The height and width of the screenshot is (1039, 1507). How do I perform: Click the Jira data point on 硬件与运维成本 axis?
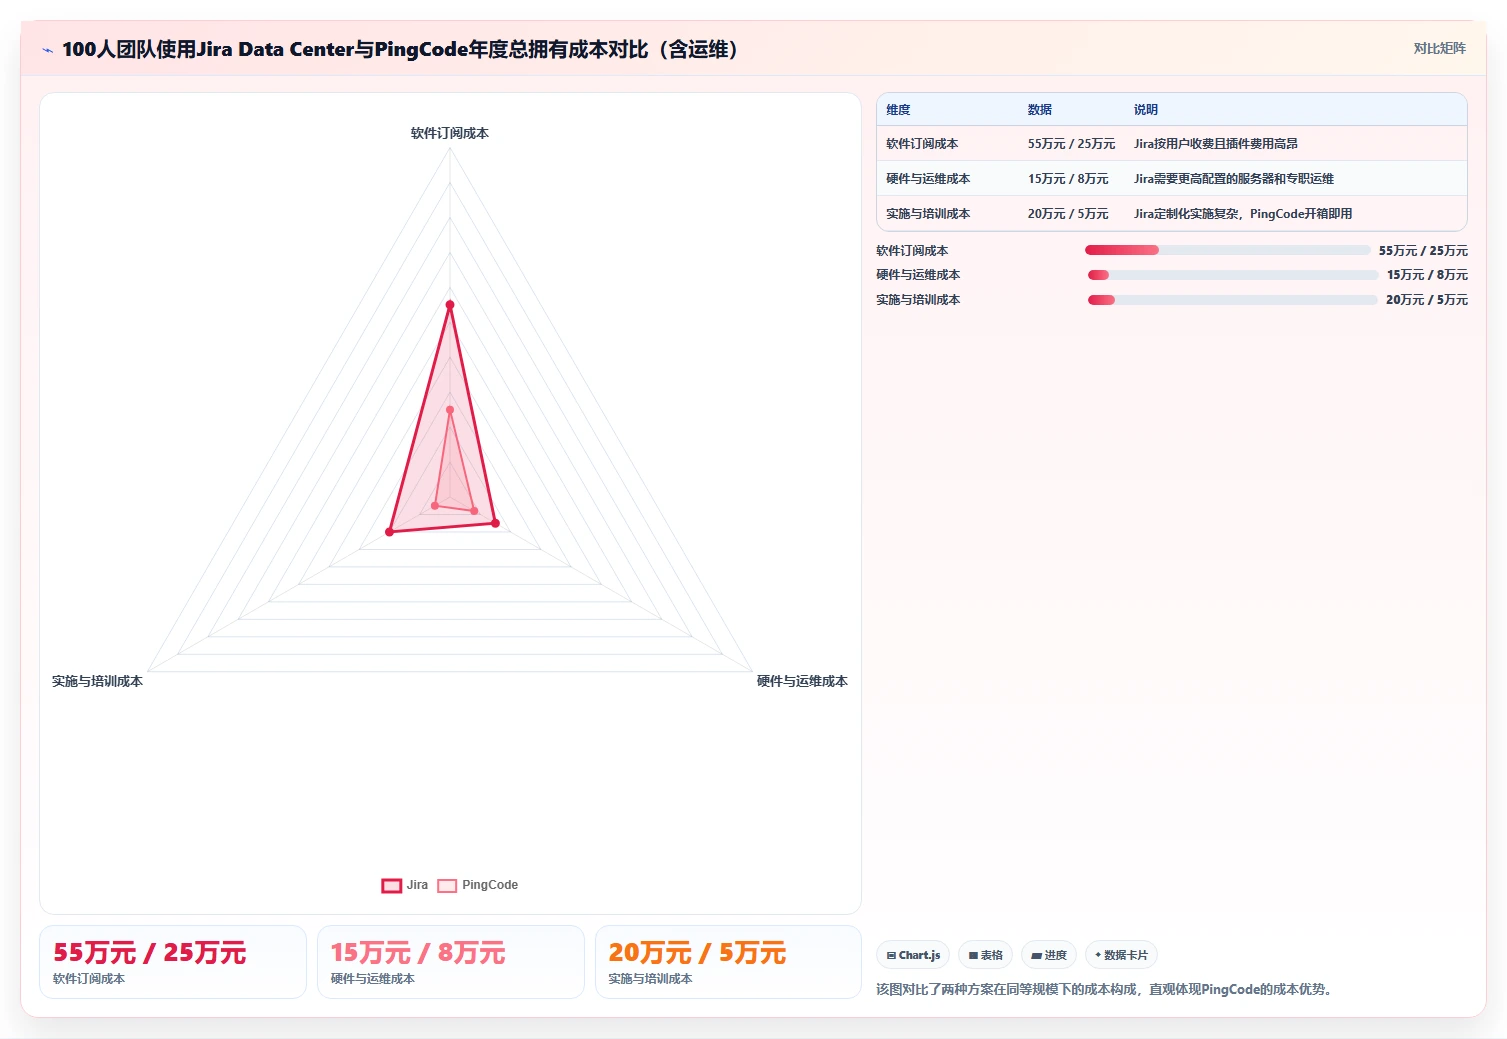click(495, 523)
